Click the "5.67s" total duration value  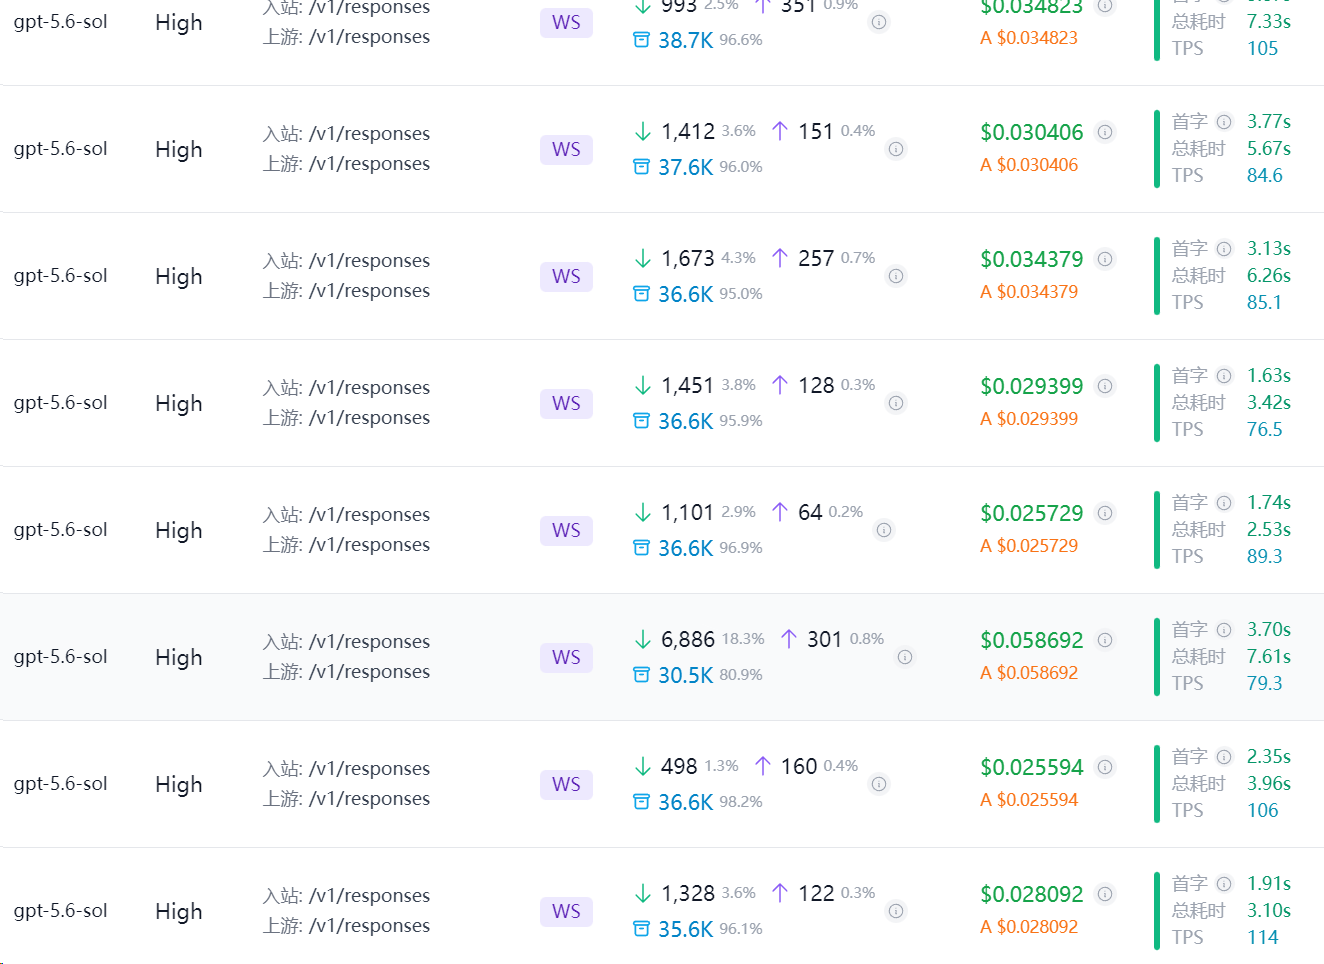point(1269,149)
